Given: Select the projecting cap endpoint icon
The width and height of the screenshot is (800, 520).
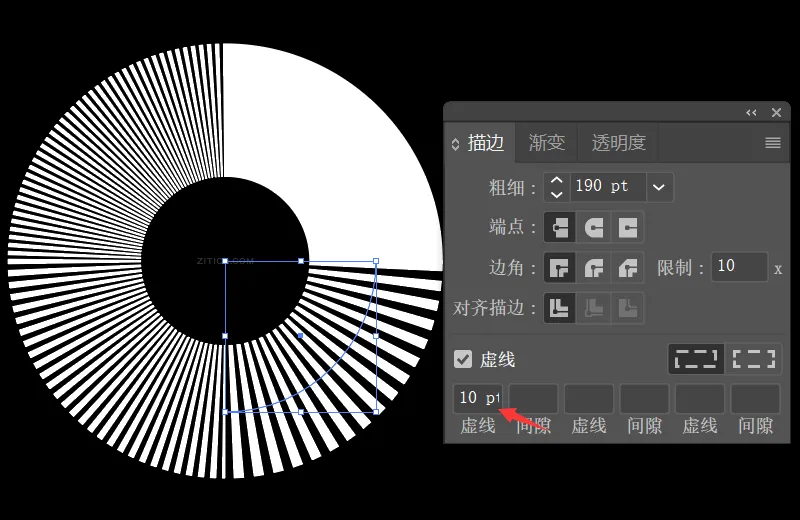Looking at the screenshot, I should coord(627,227).
